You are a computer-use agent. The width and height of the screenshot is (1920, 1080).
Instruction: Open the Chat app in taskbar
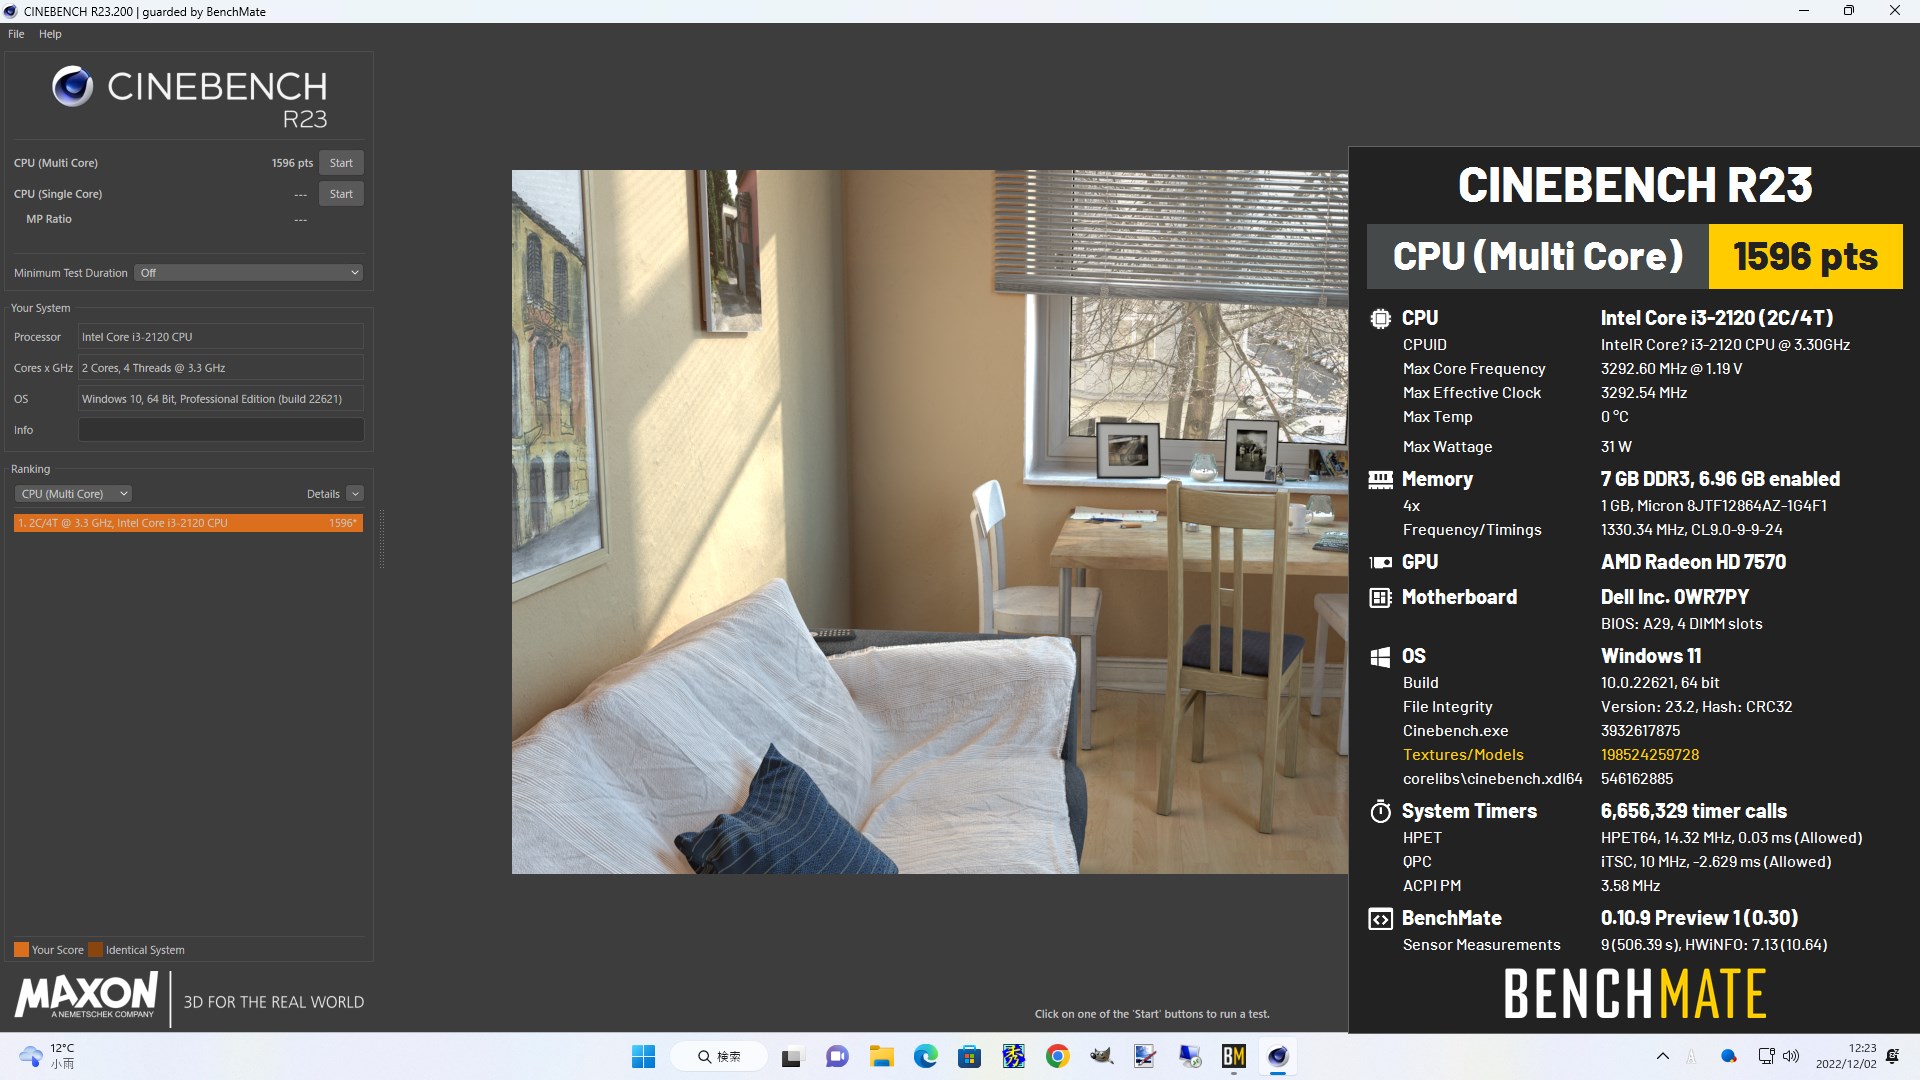837,1056
